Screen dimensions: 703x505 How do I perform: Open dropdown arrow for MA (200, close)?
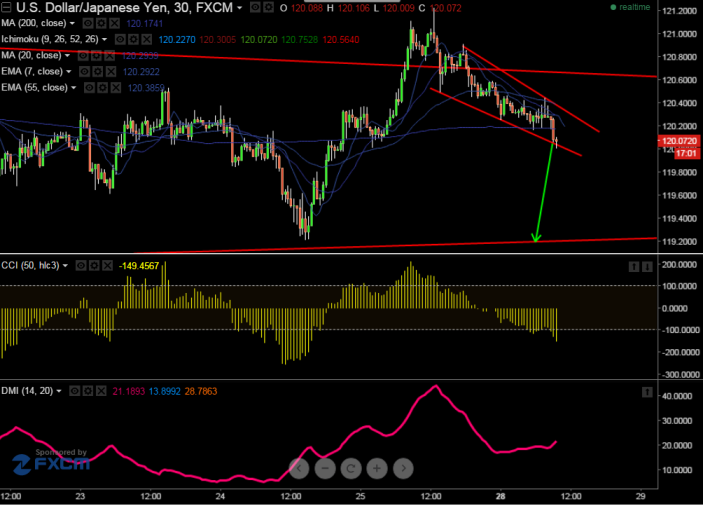[x=72, y=23]
